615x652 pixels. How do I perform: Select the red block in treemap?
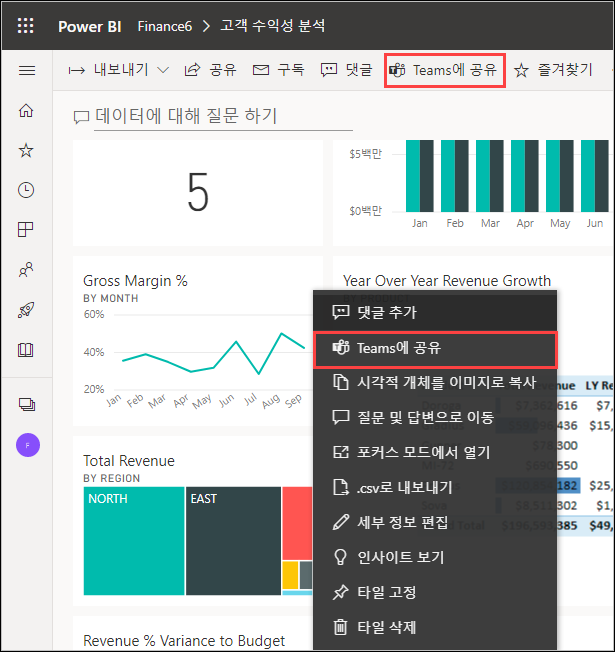coord(297,524)
